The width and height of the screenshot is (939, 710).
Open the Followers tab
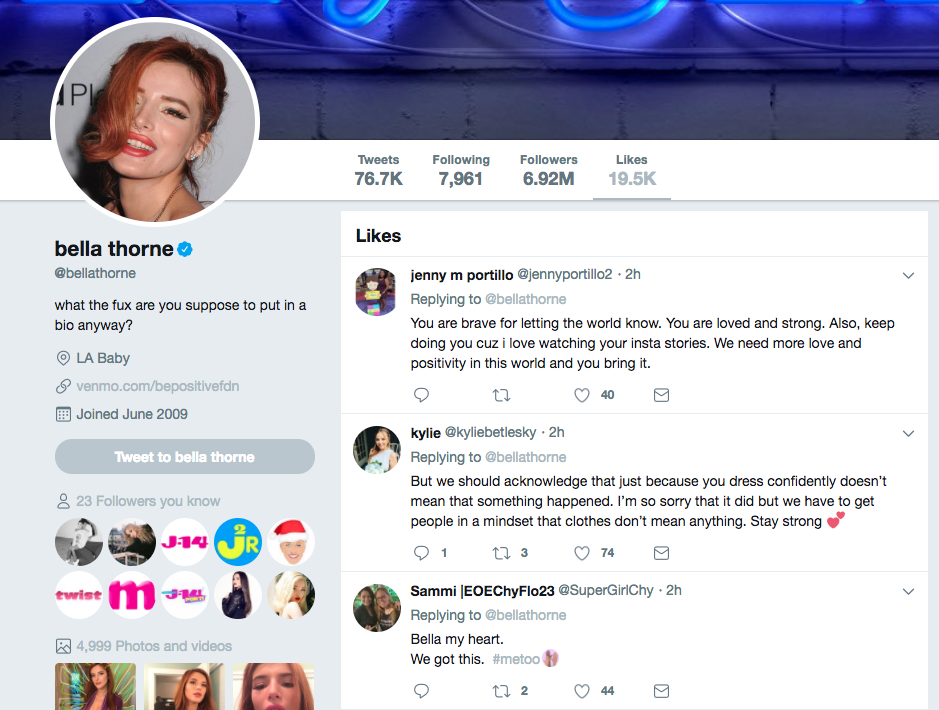coord(548,171)
